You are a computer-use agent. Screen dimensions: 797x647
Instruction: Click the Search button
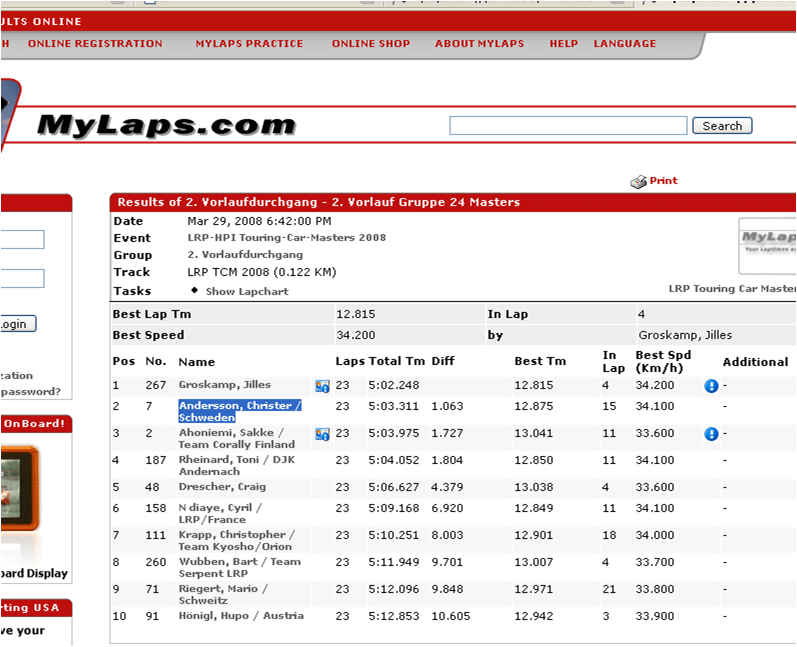click(x=722, y=126)
